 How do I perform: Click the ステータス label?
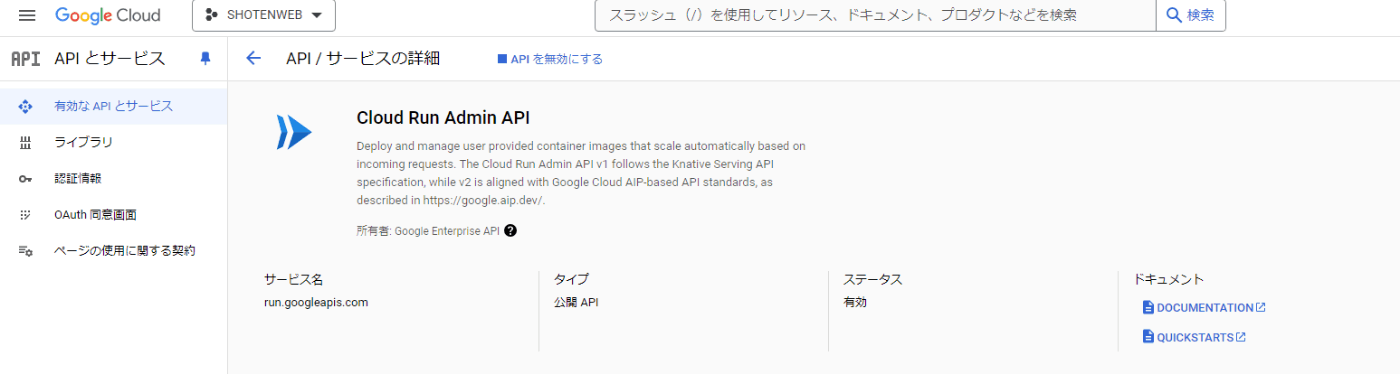pyautogui.click(x=873, y=280)
